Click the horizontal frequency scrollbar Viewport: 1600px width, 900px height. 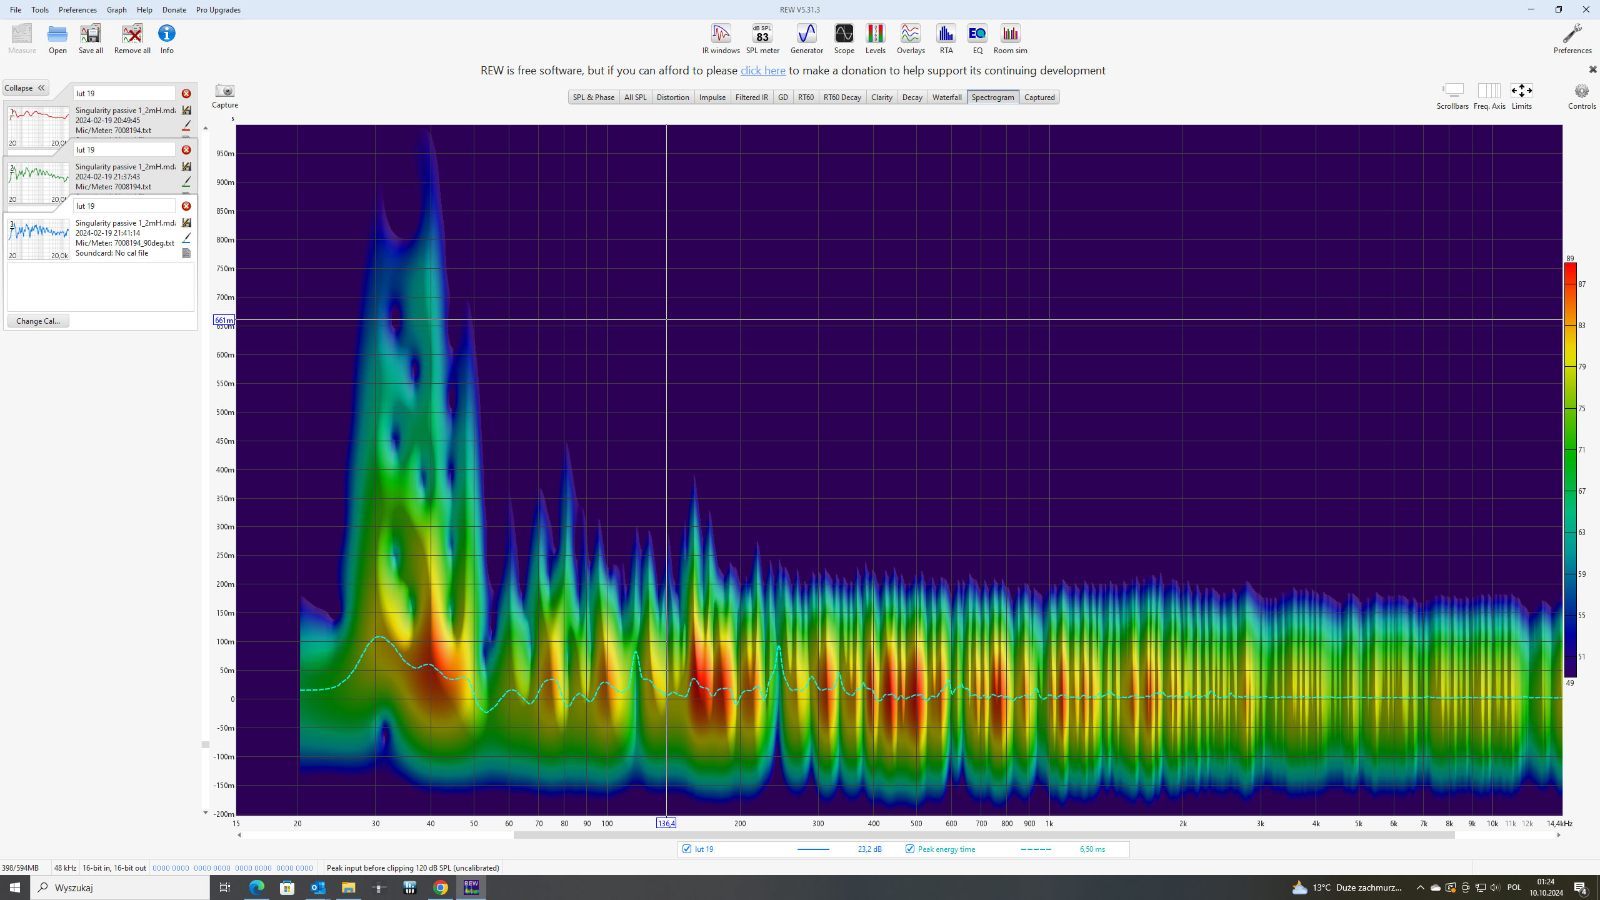[984, 835]
